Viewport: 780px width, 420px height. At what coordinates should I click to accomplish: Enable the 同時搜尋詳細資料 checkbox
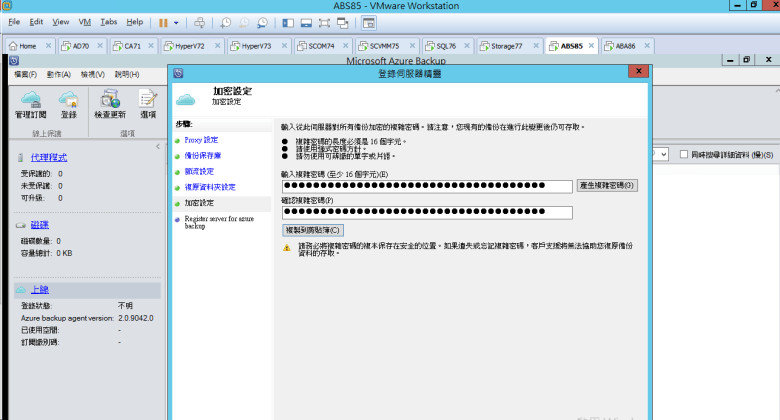pos(684,155)
